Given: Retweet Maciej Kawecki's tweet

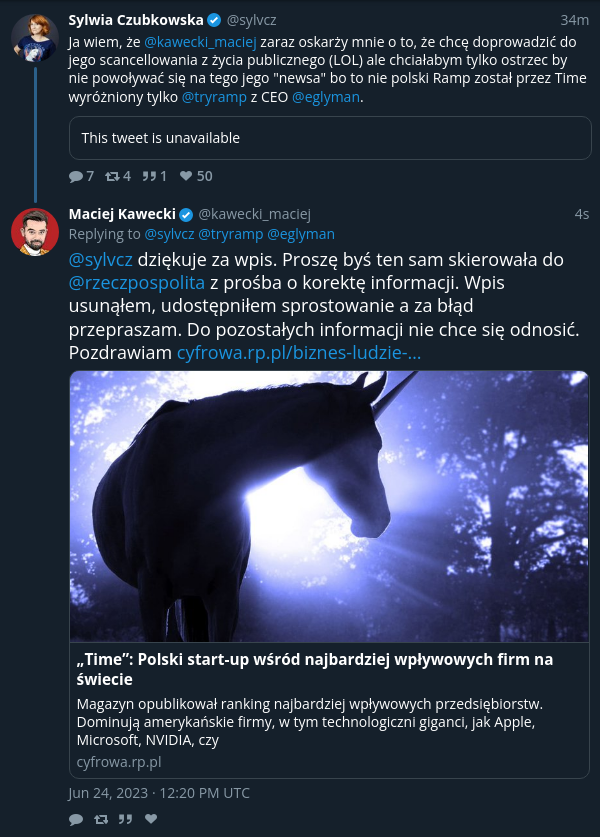Looking at the screenshot, I should [101, 819].
